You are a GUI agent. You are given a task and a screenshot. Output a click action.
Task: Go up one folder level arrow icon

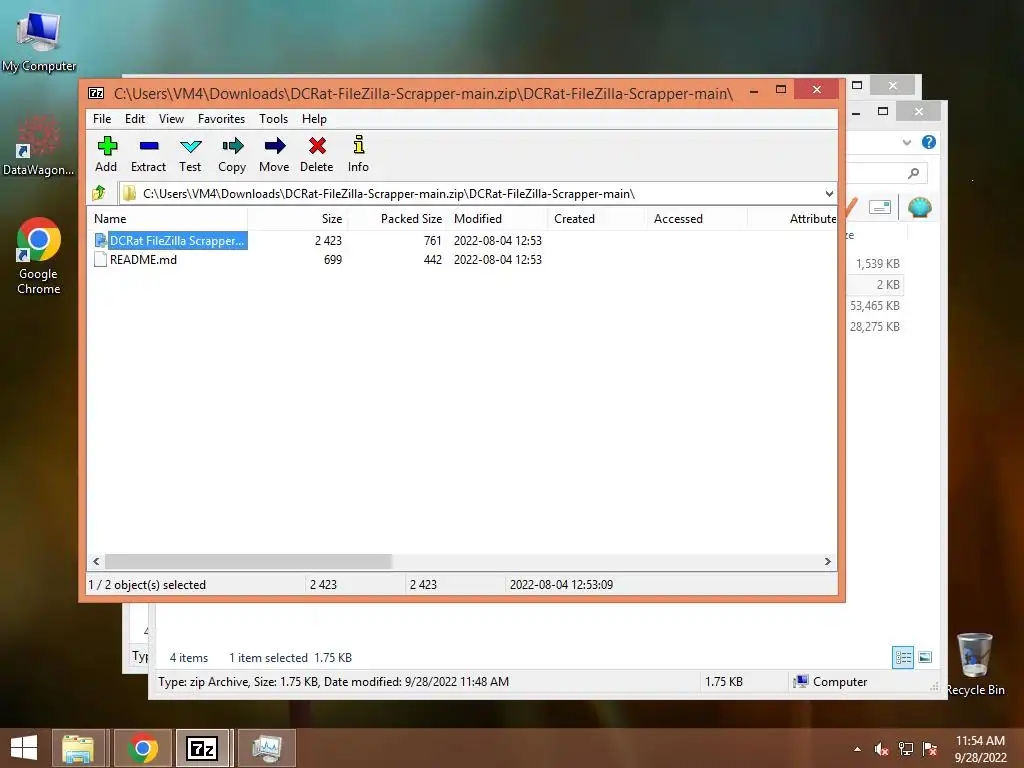(99, 193)
